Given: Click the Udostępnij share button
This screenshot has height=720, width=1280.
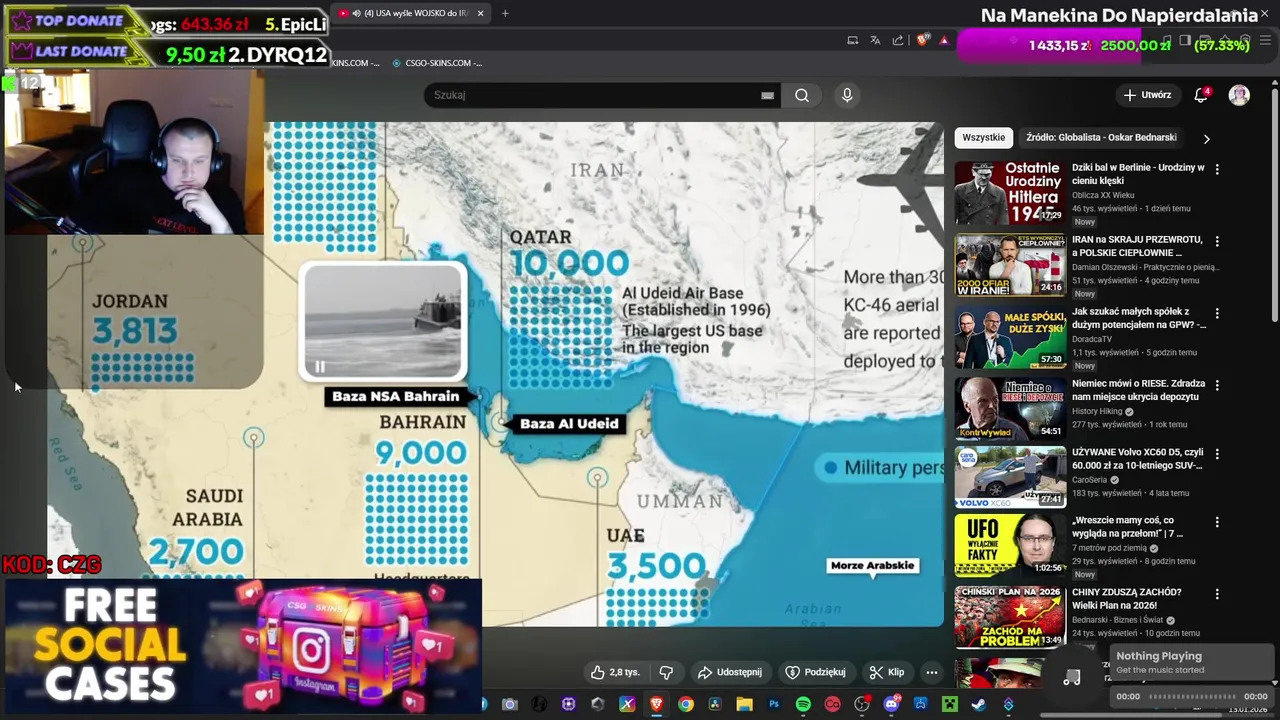Looking at the screenshot, I should tap(730, 672).
